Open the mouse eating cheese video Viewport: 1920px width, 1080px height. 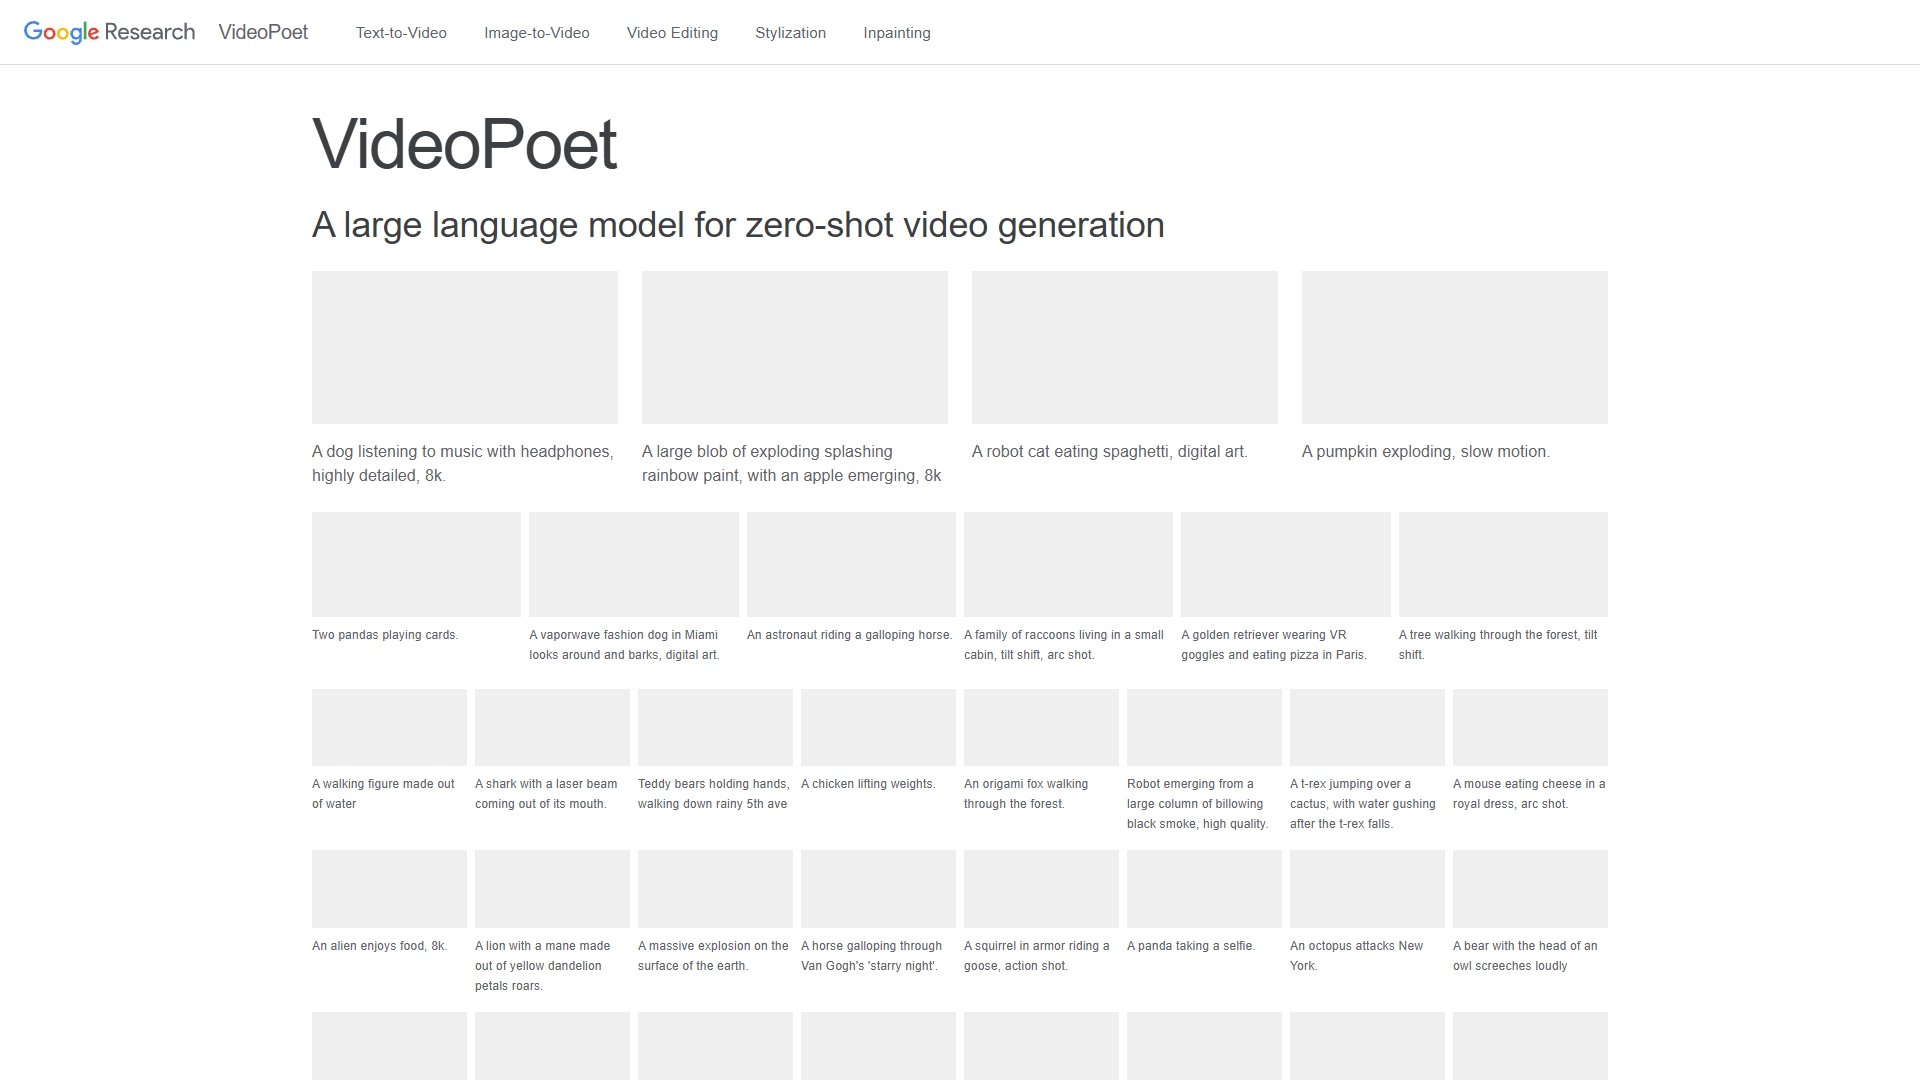tap(1530, 727)
